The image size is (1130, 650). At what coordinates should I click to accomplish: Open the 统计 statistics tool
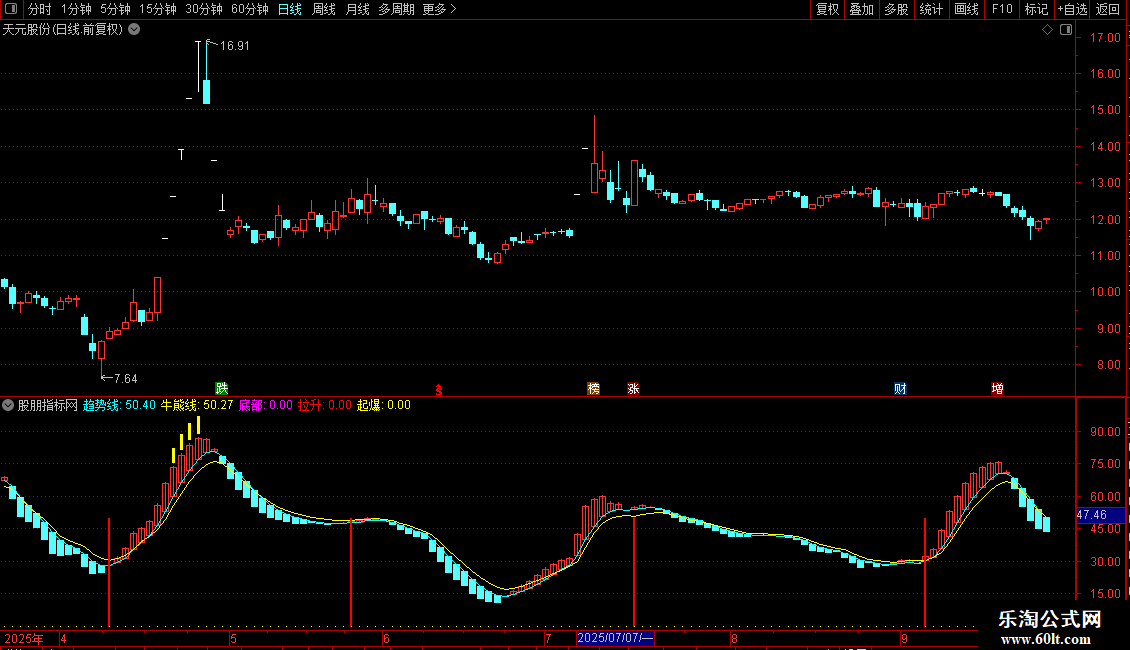point(931,9)
